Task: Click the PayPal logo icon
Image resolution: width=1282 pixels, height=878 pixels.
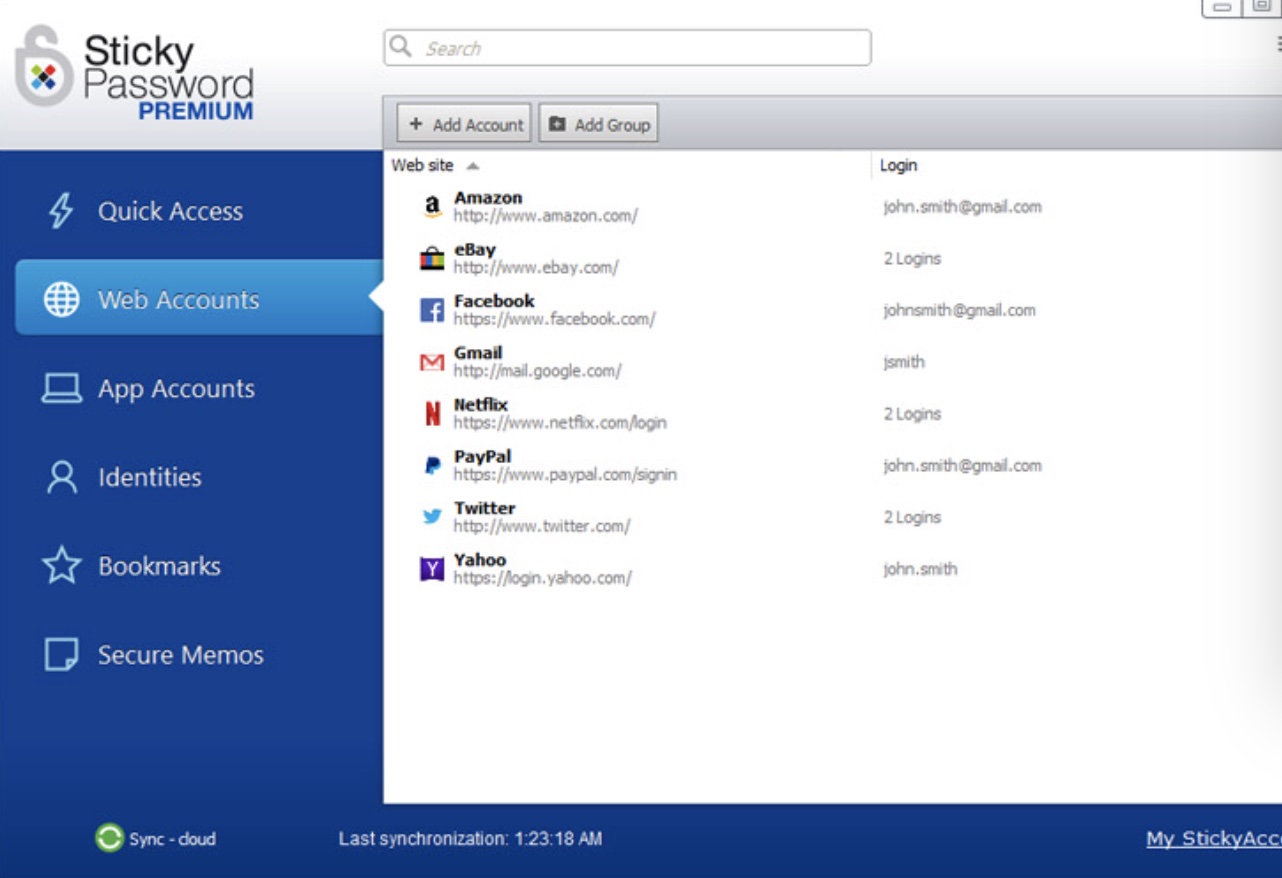Action: (x=432, y=466)
